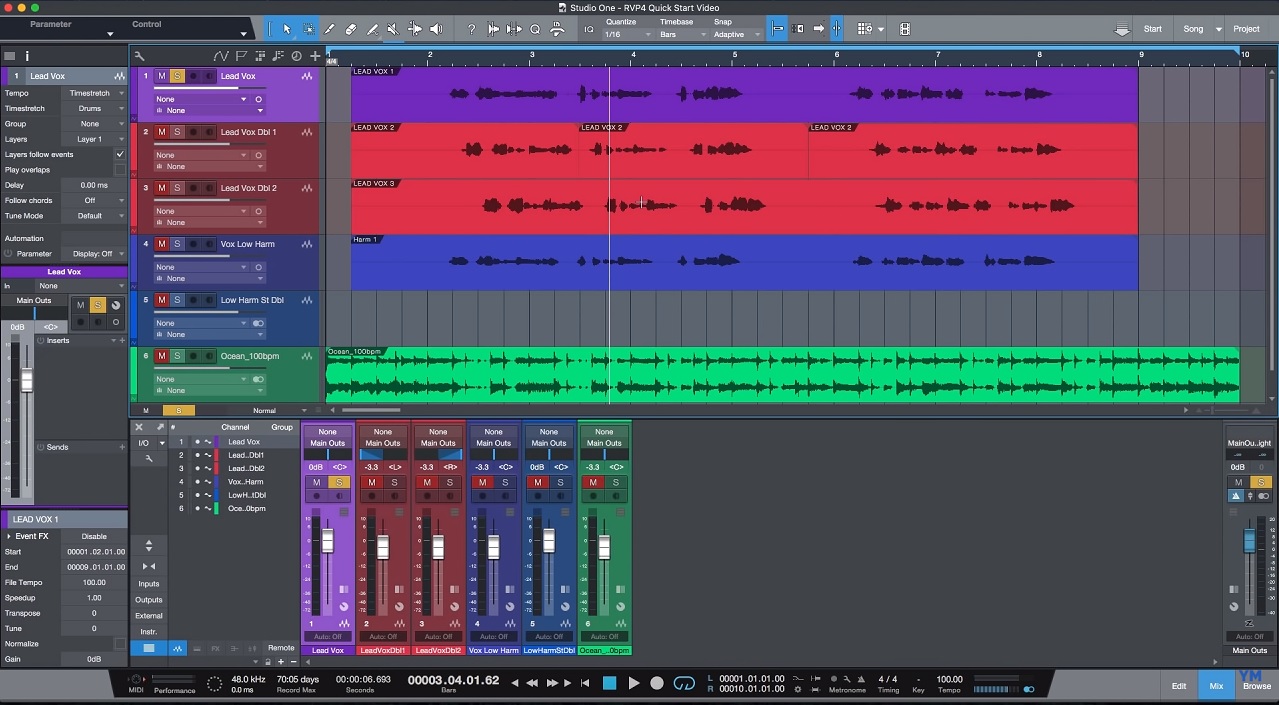Select the Arrow tool in the toolbar

287,29
